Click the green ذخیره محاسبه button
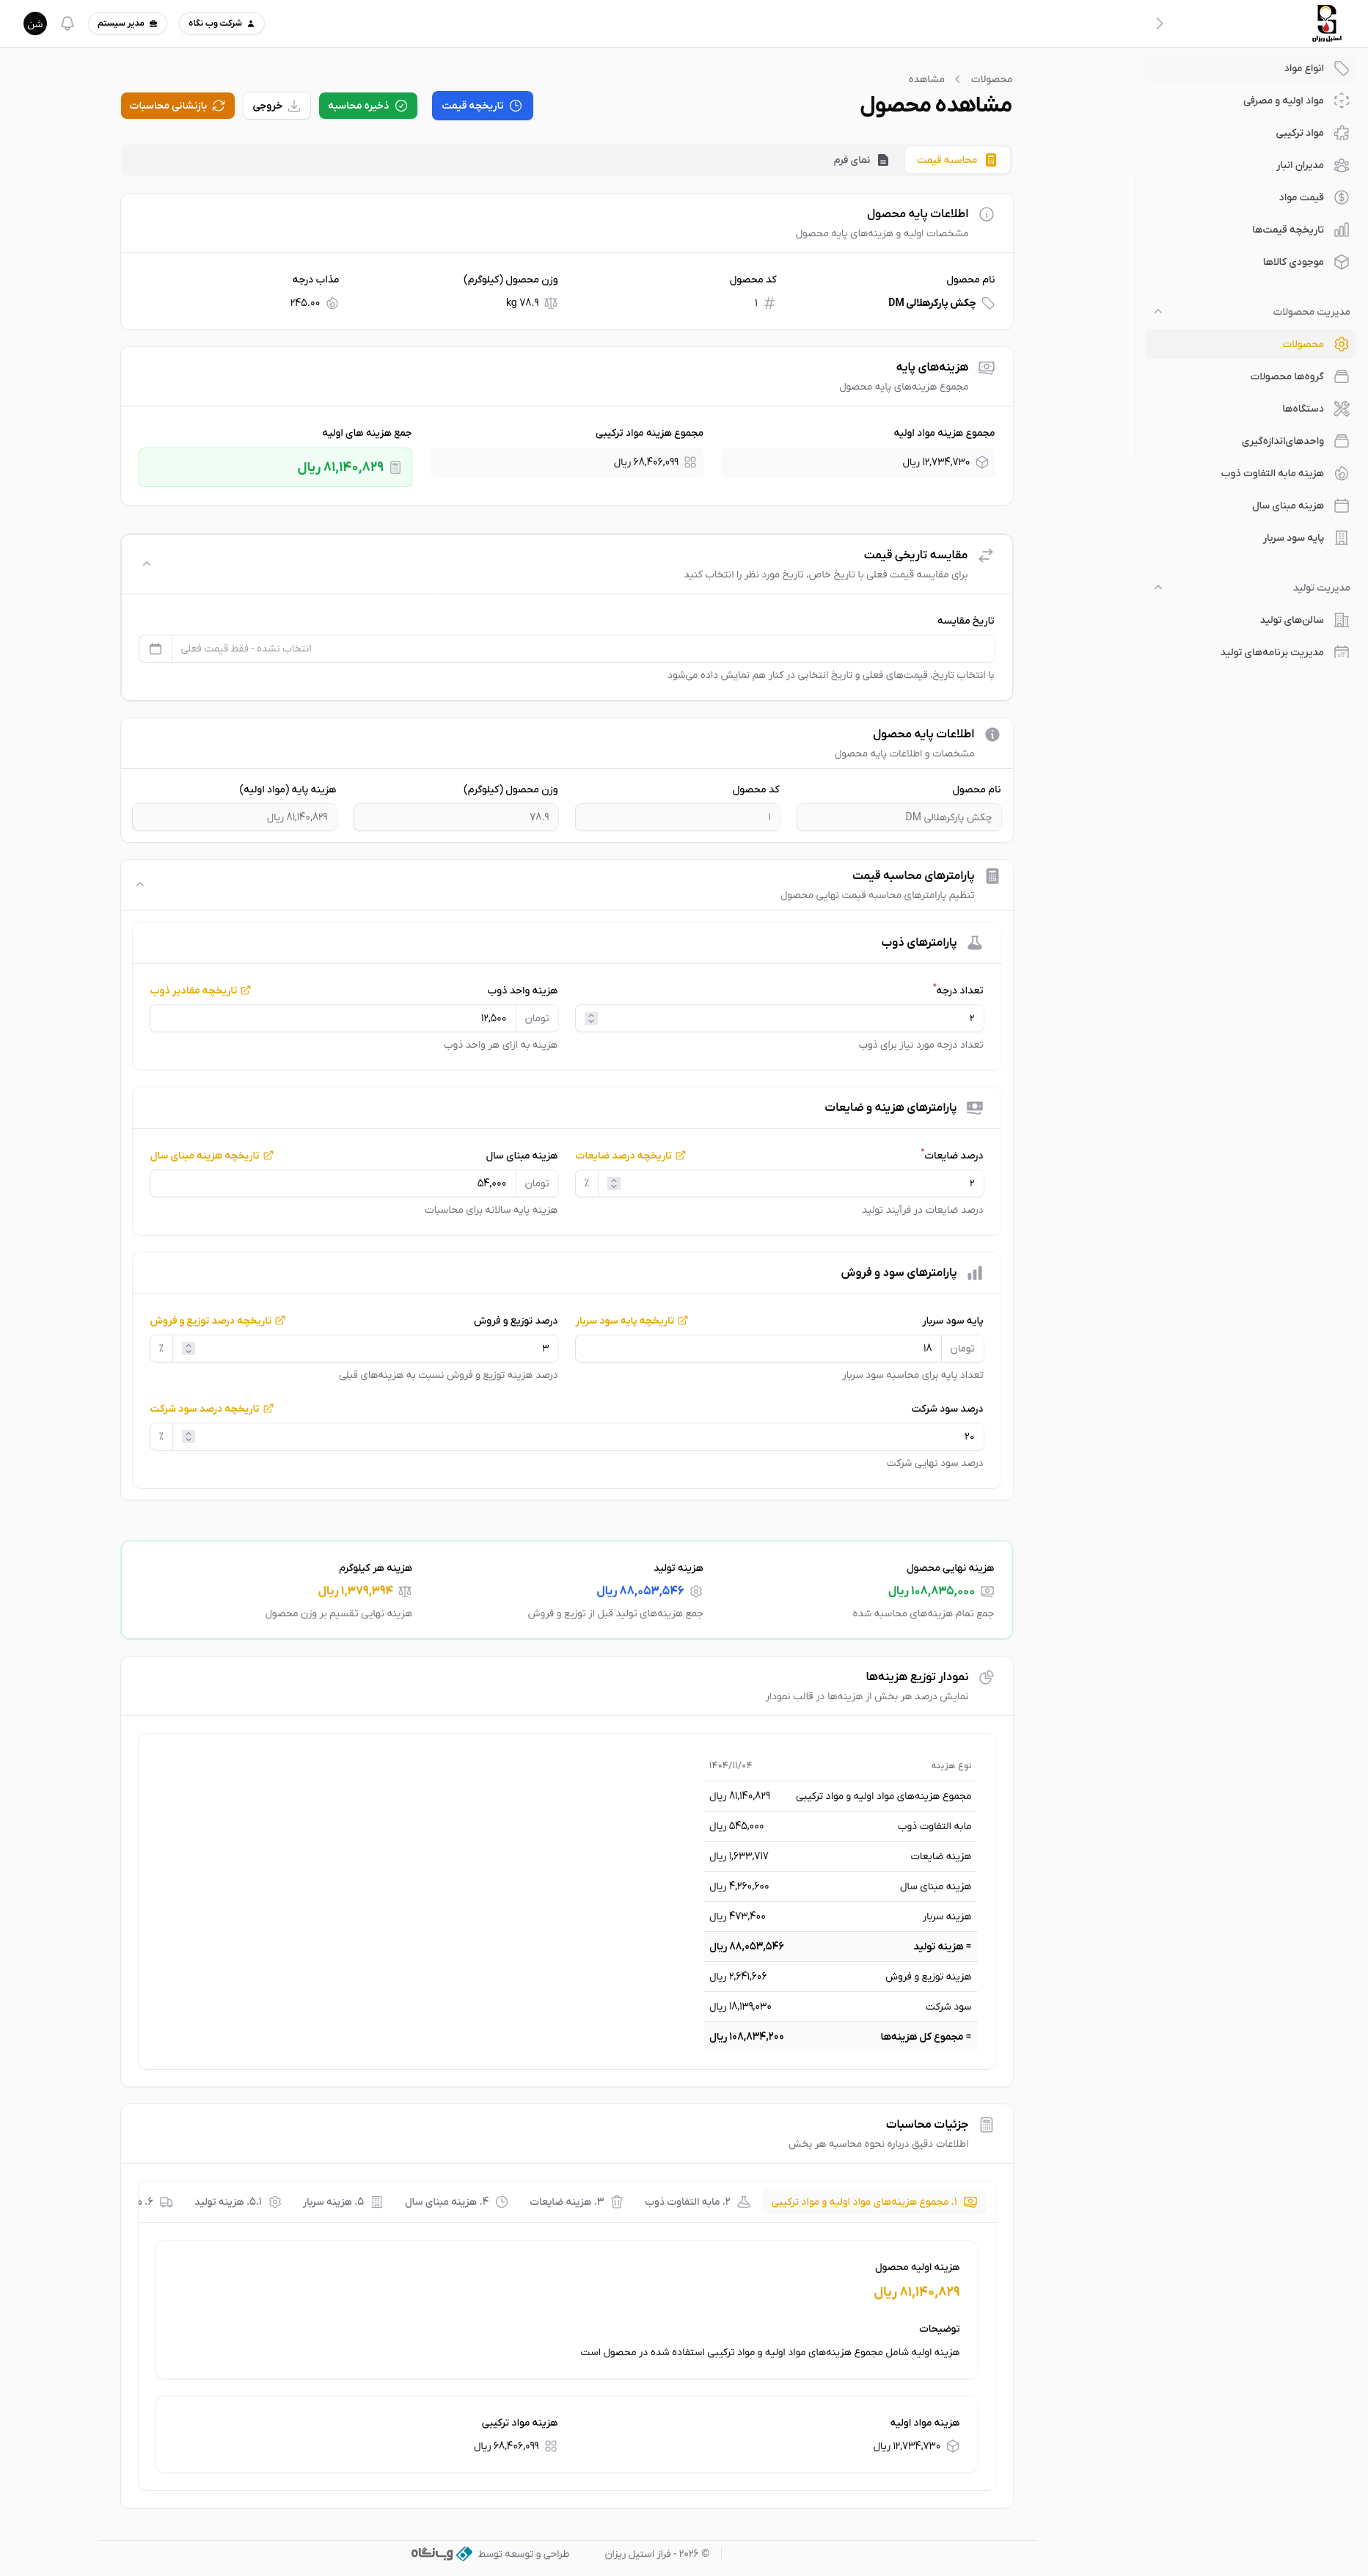 368,106
